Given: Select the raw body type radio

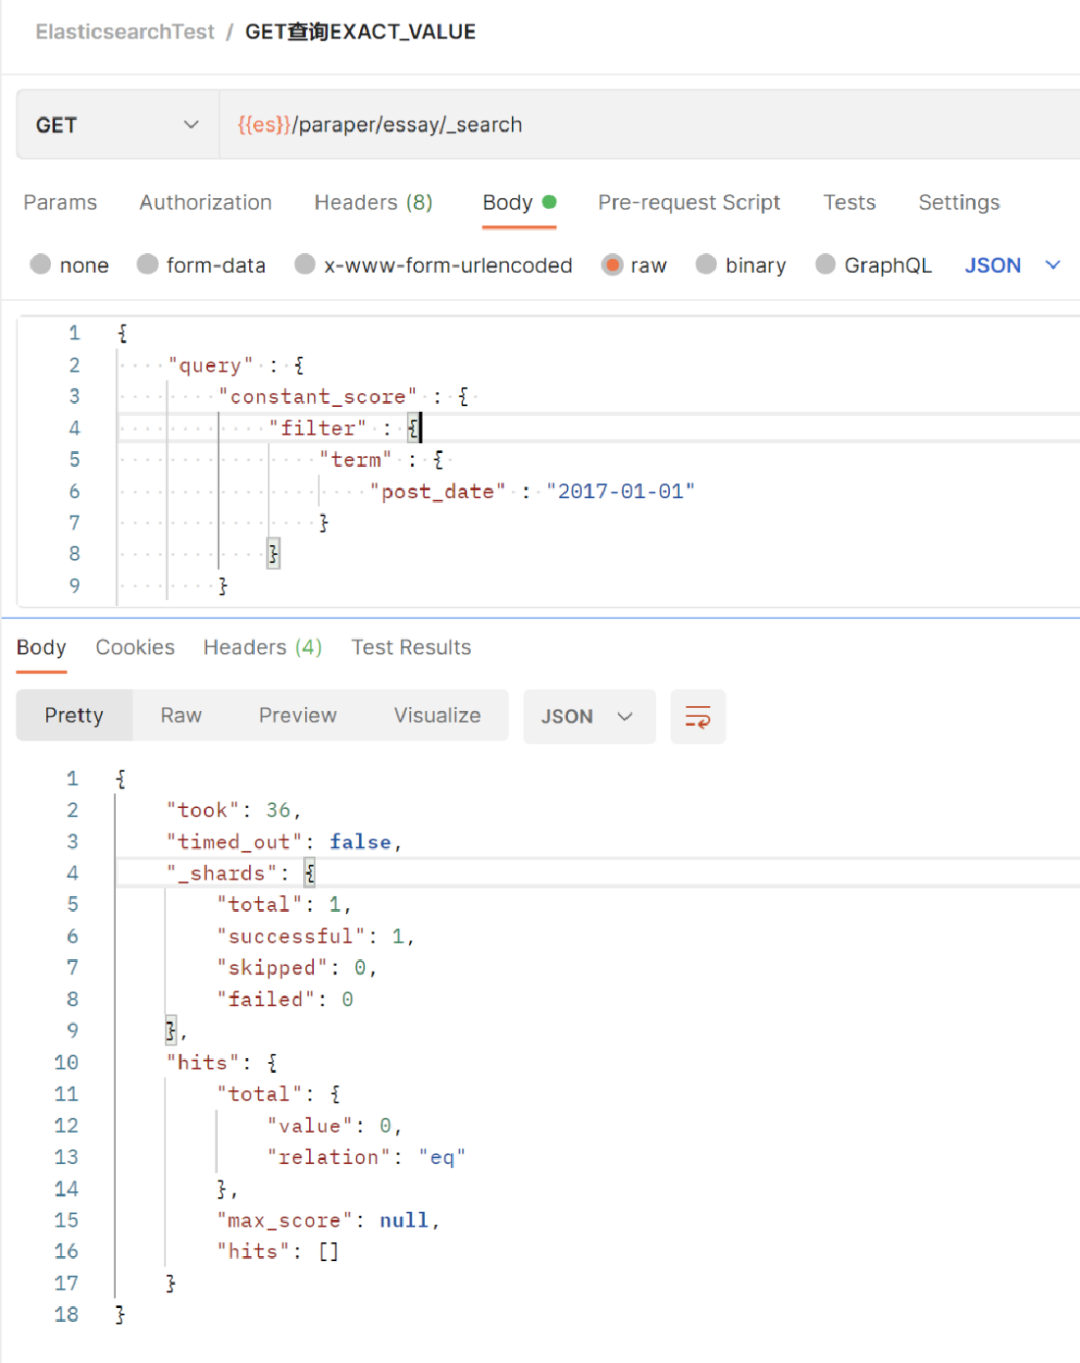Looking at the screenshot, I should point(612,265).
